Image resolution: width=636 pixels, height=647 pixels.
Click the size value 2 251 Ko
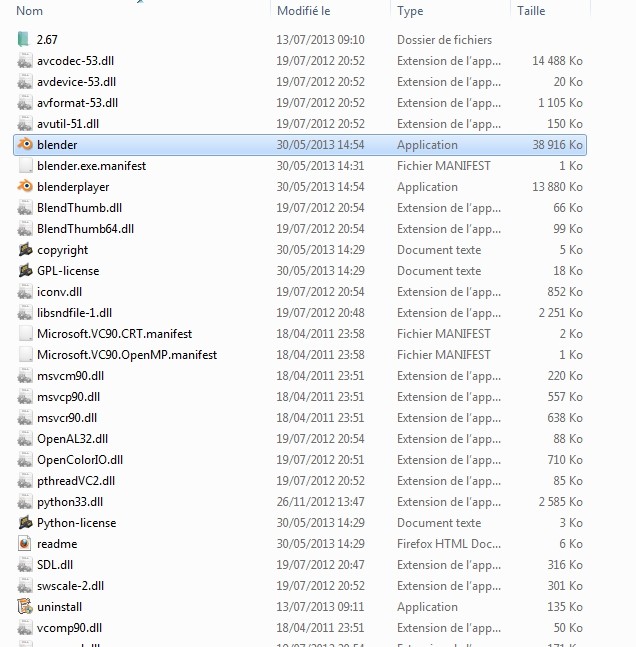point(560,313)
